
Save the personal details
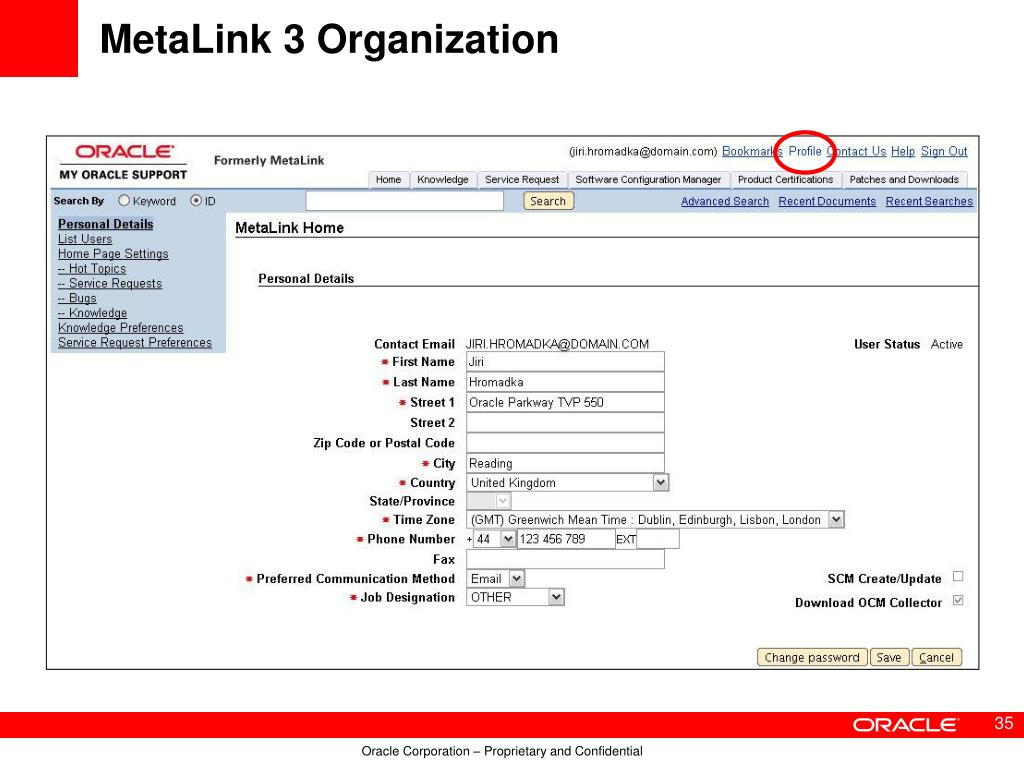point(889,658)
